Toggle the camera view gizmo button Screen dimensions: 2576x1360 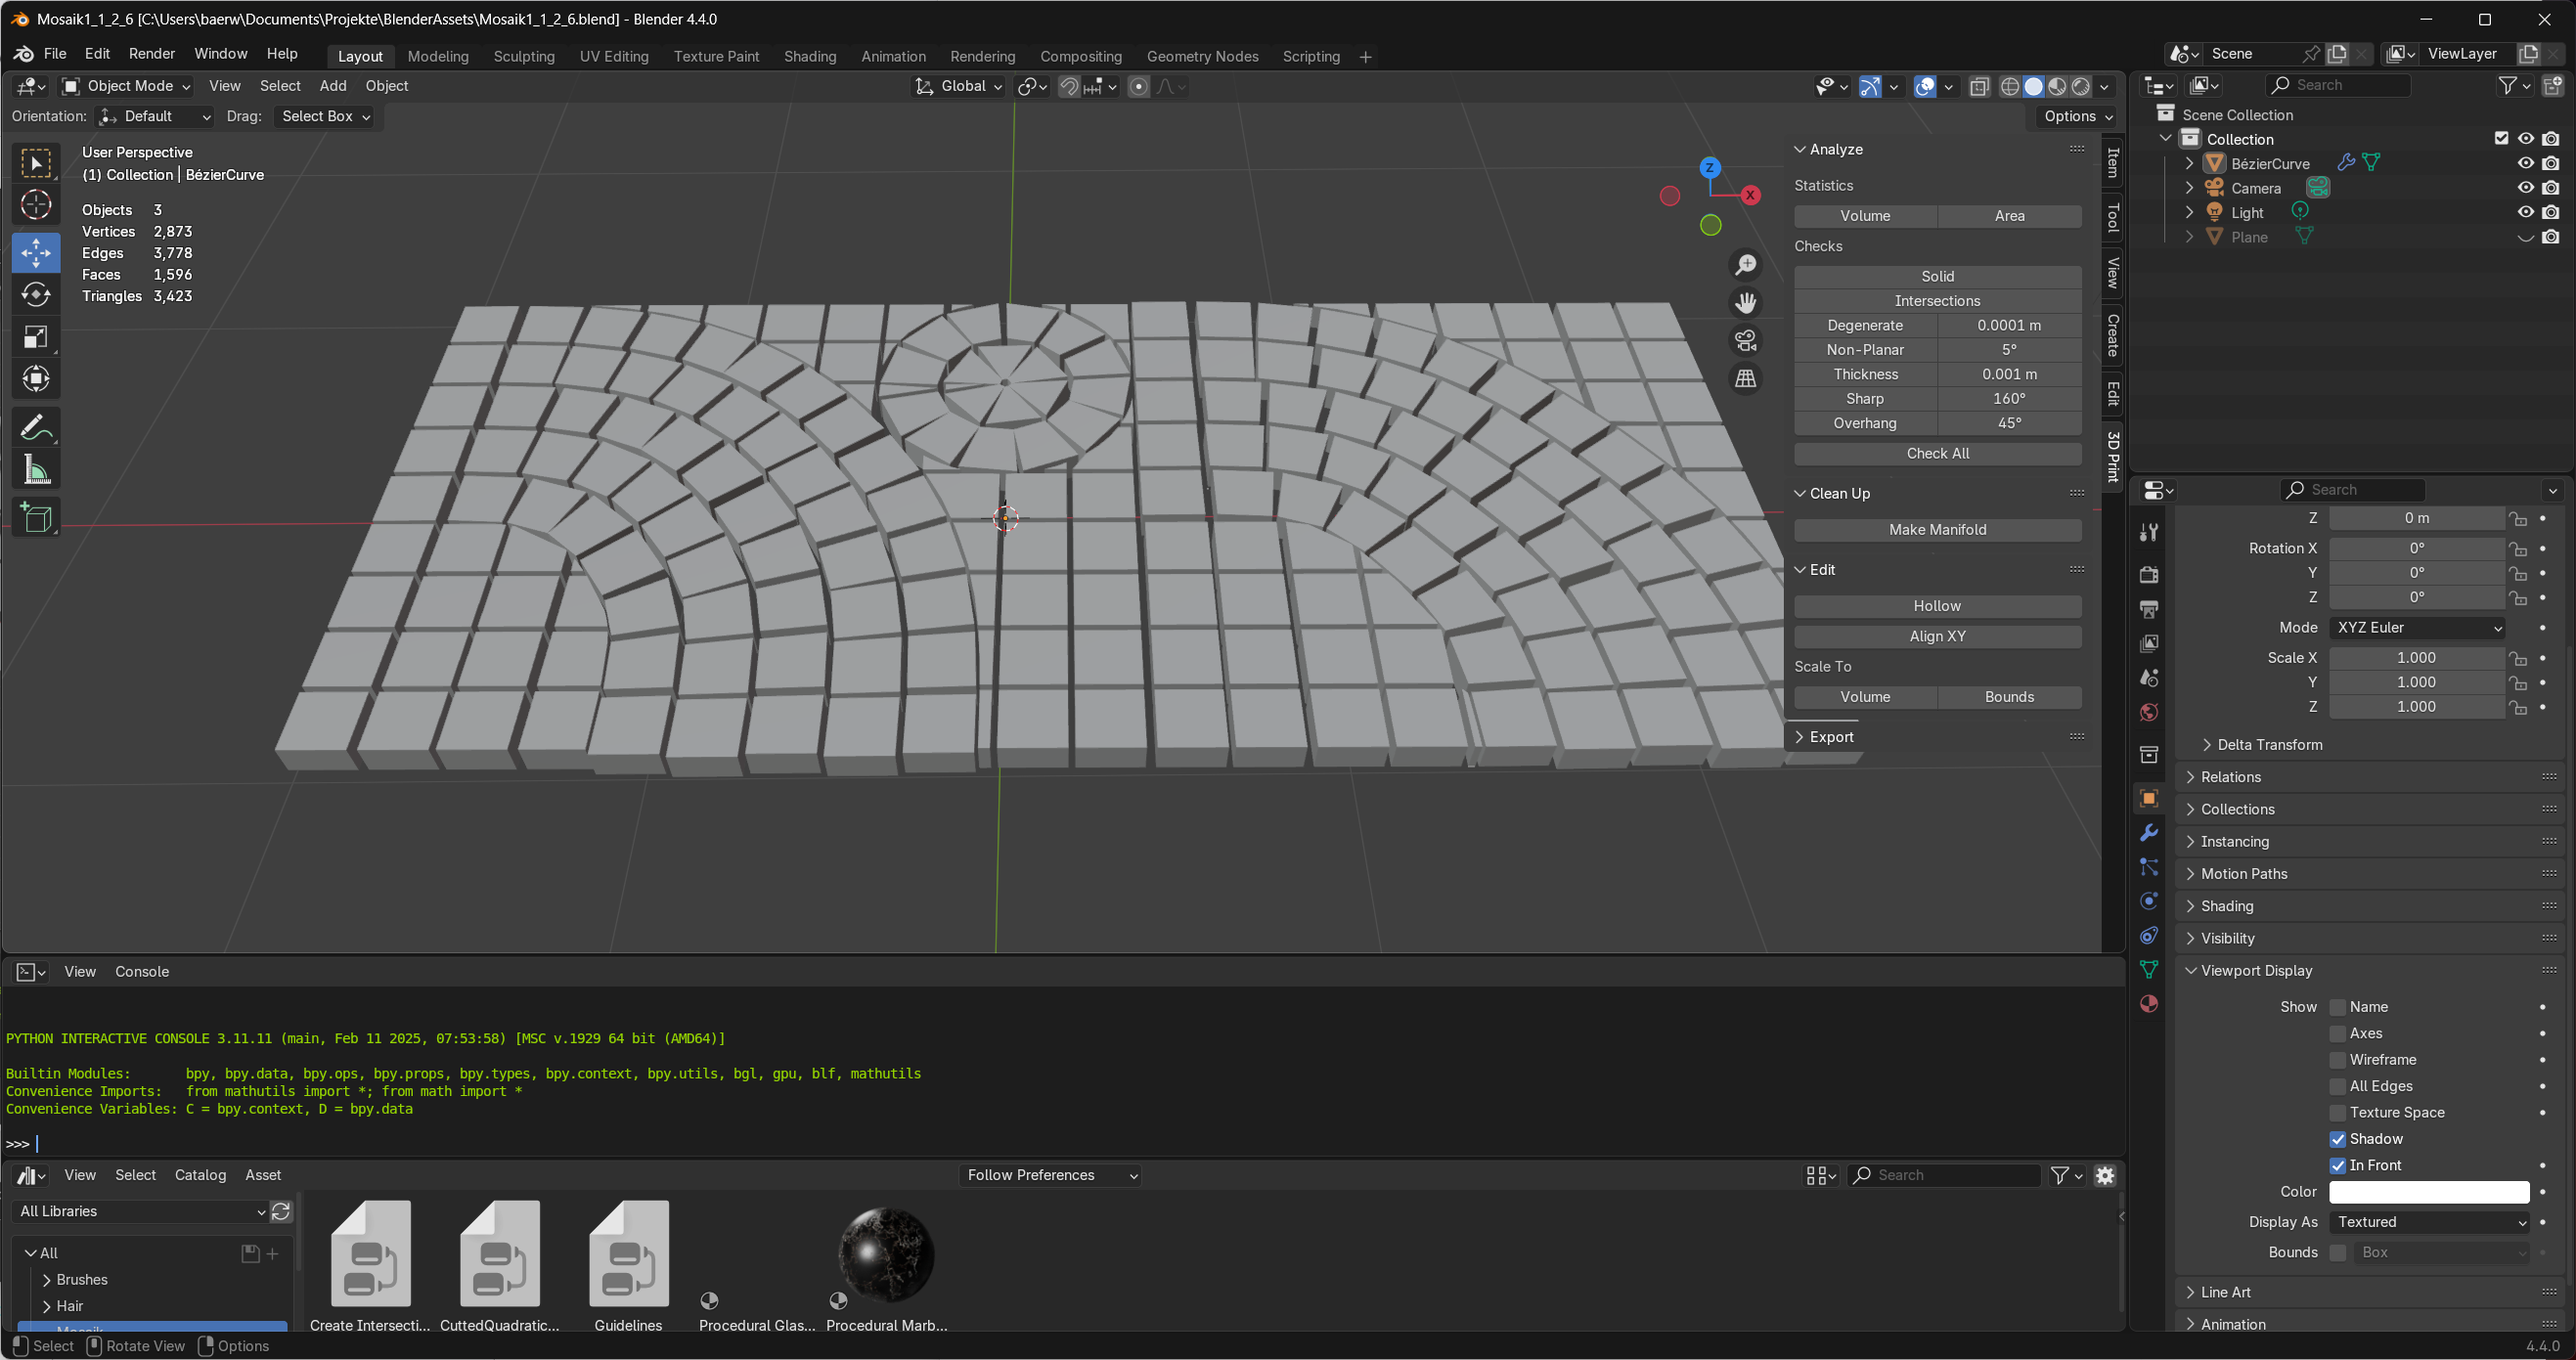(x=1745, y=341)
